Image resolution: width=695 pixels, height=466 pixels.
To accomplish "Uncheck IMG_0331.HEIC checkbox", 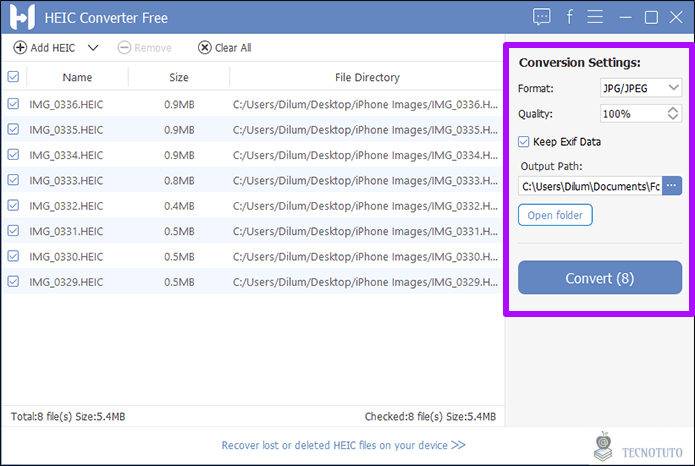I will click(13, 231).
